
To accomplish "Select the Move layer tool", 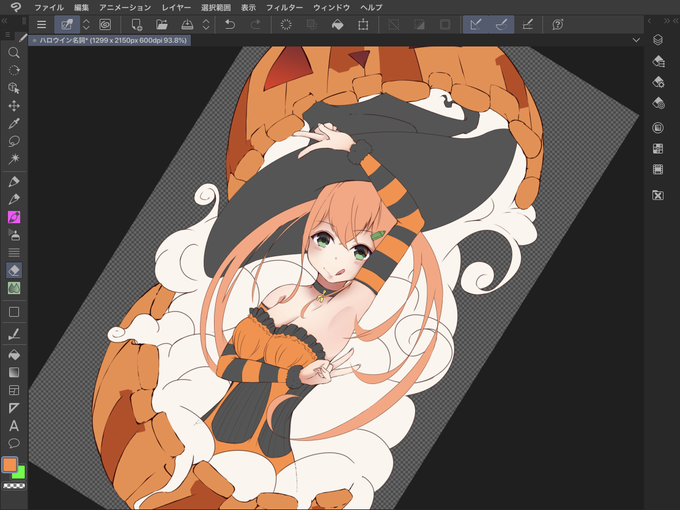I will [x=14, y=106].
